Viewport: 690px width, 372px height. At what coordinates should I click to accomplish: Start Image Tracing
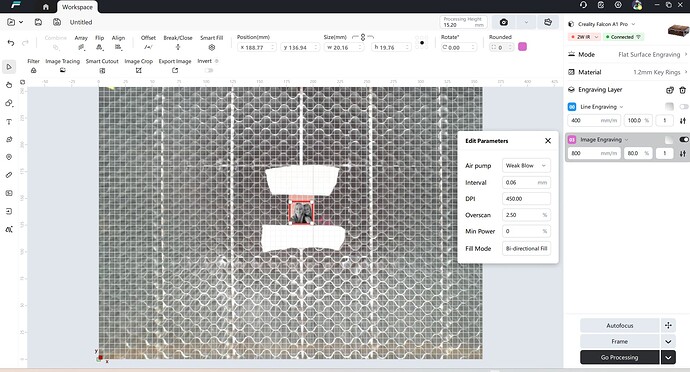click(x=62, y=66)
